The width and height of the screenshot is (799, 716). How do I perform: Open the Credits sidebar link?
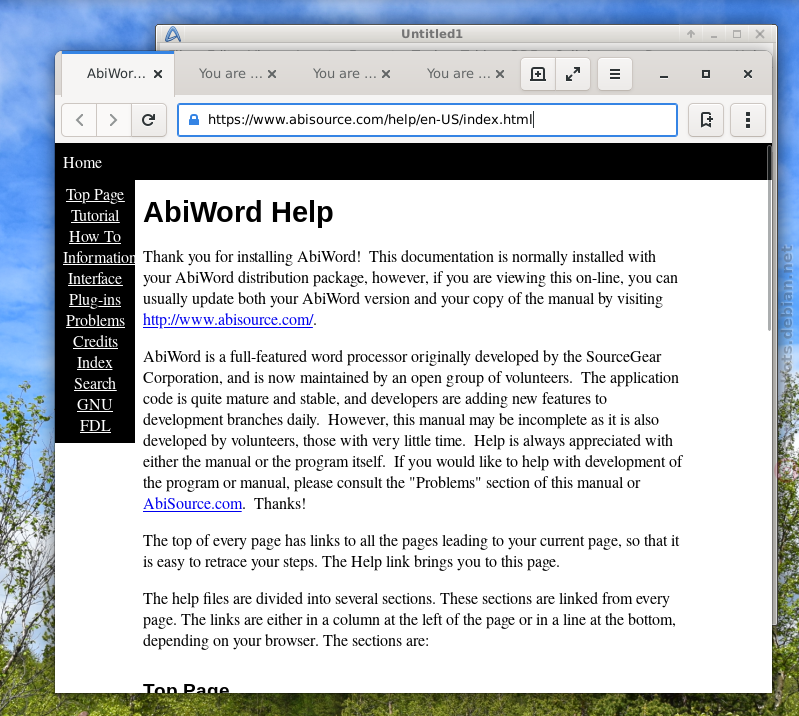point(95,341)
